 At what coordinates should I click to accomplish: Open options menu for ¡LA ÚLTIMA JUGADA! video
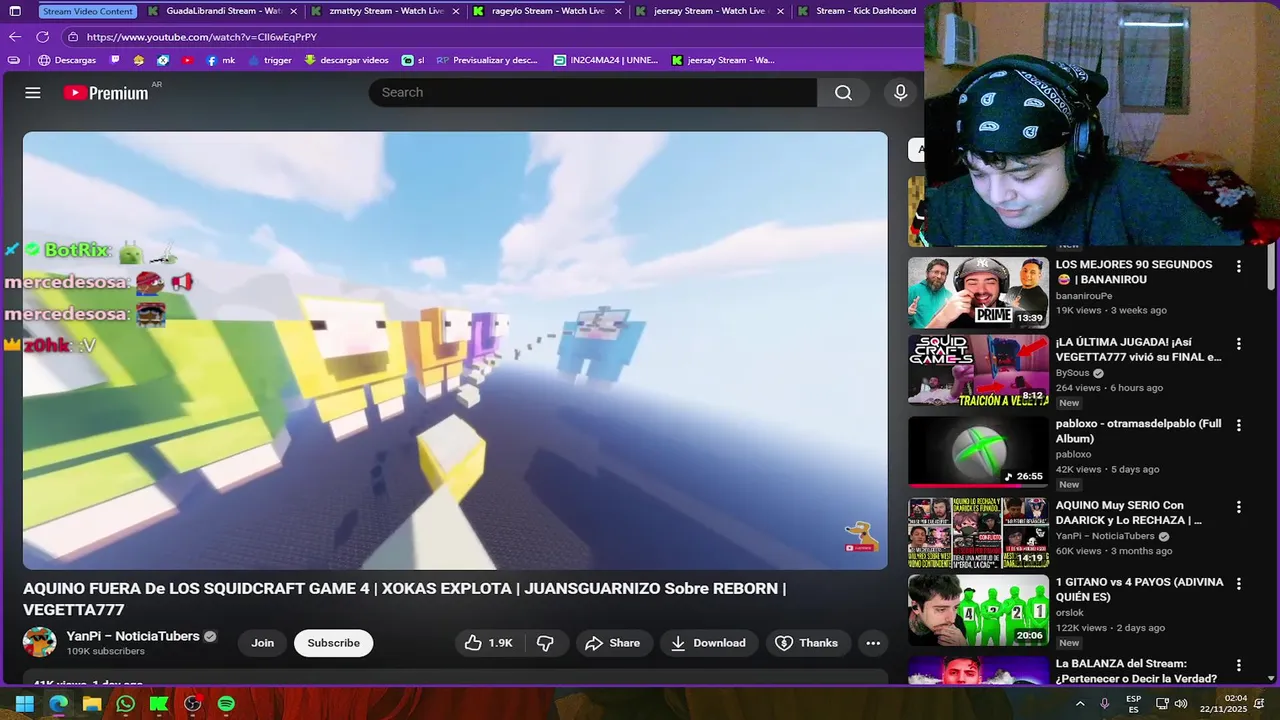[x=1238, y=343]
